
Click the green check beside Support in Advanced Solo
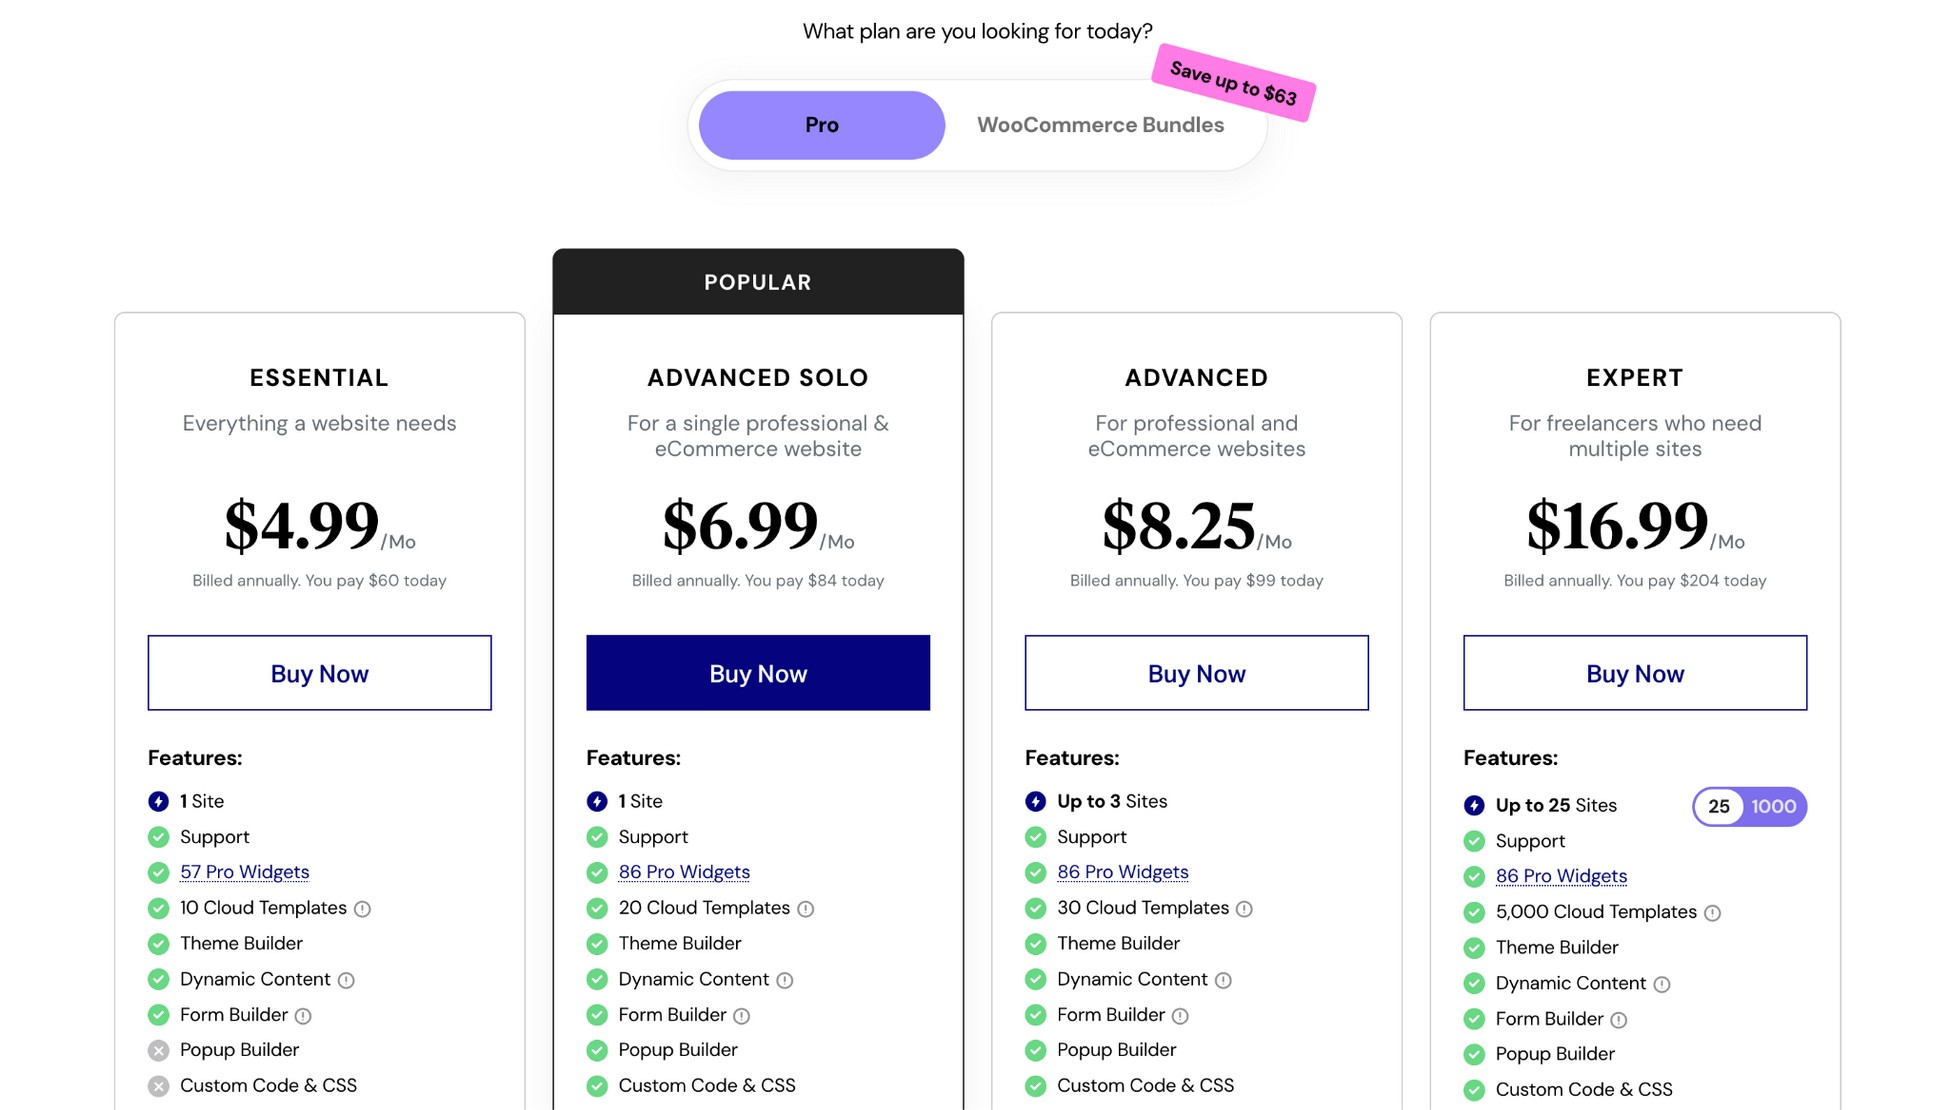click(598, 837)
